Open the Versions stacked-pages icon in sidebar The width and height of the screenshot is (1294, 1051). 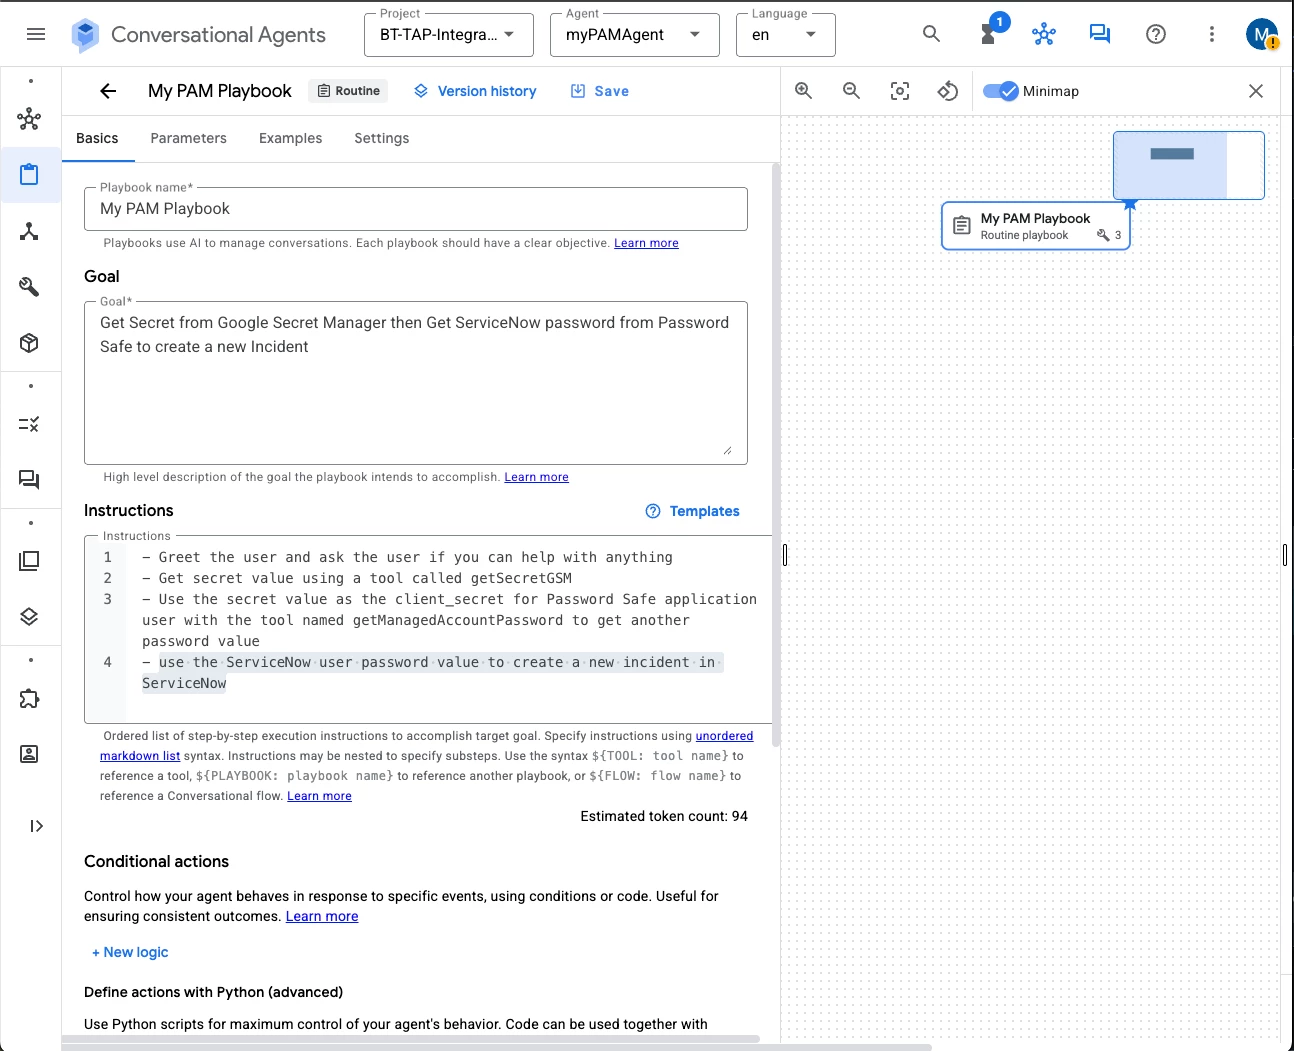(x=30, y=561)
